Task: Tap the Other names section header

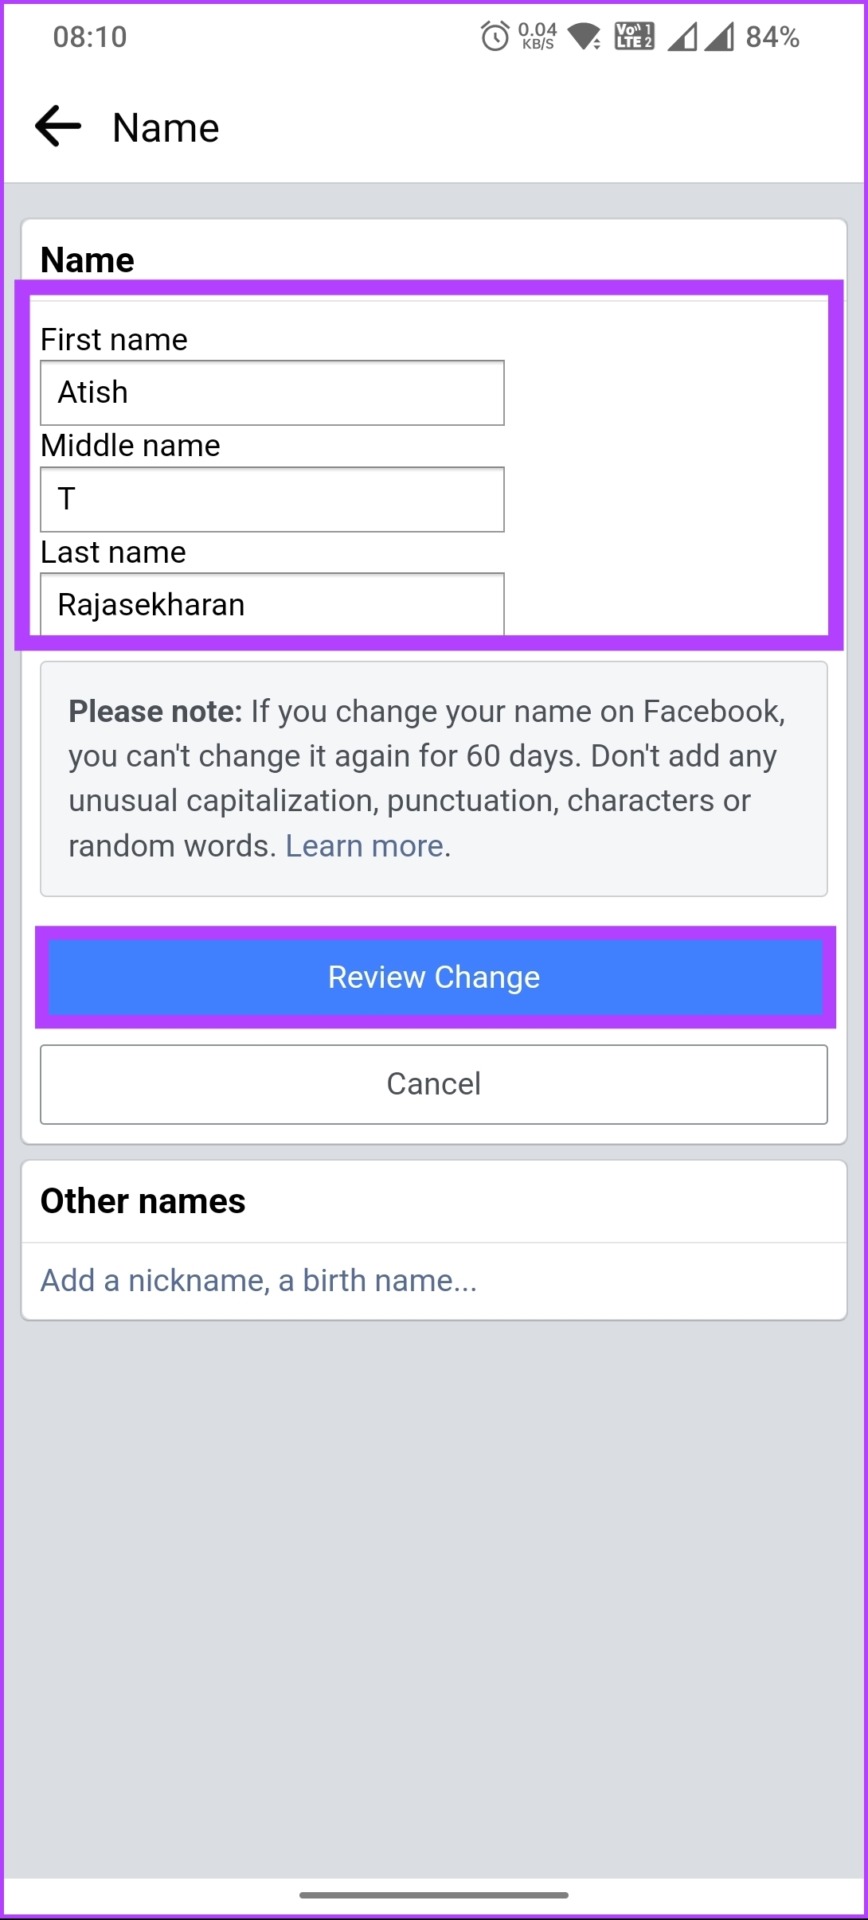Action: [x=143, y=1201]
